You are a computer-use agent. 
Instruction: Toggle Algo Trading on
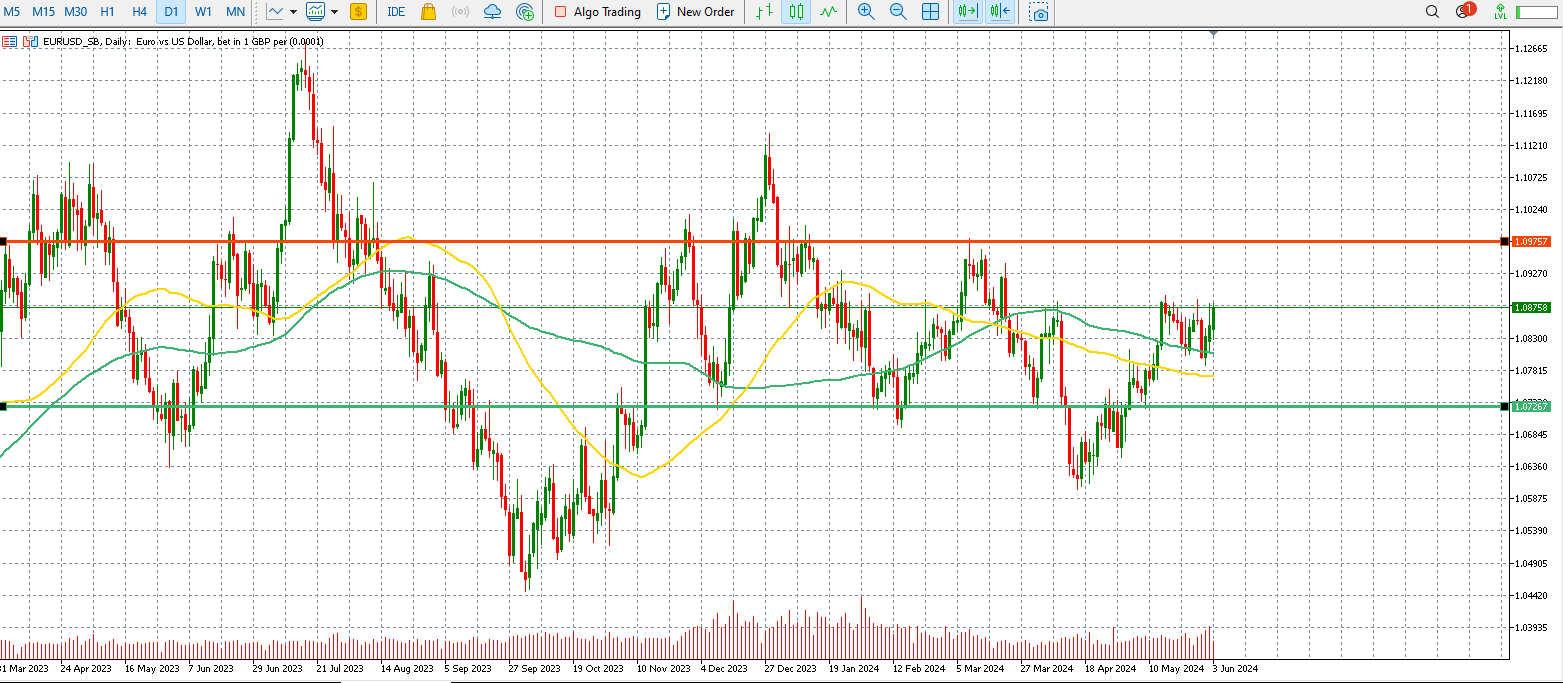click(598, 12)
